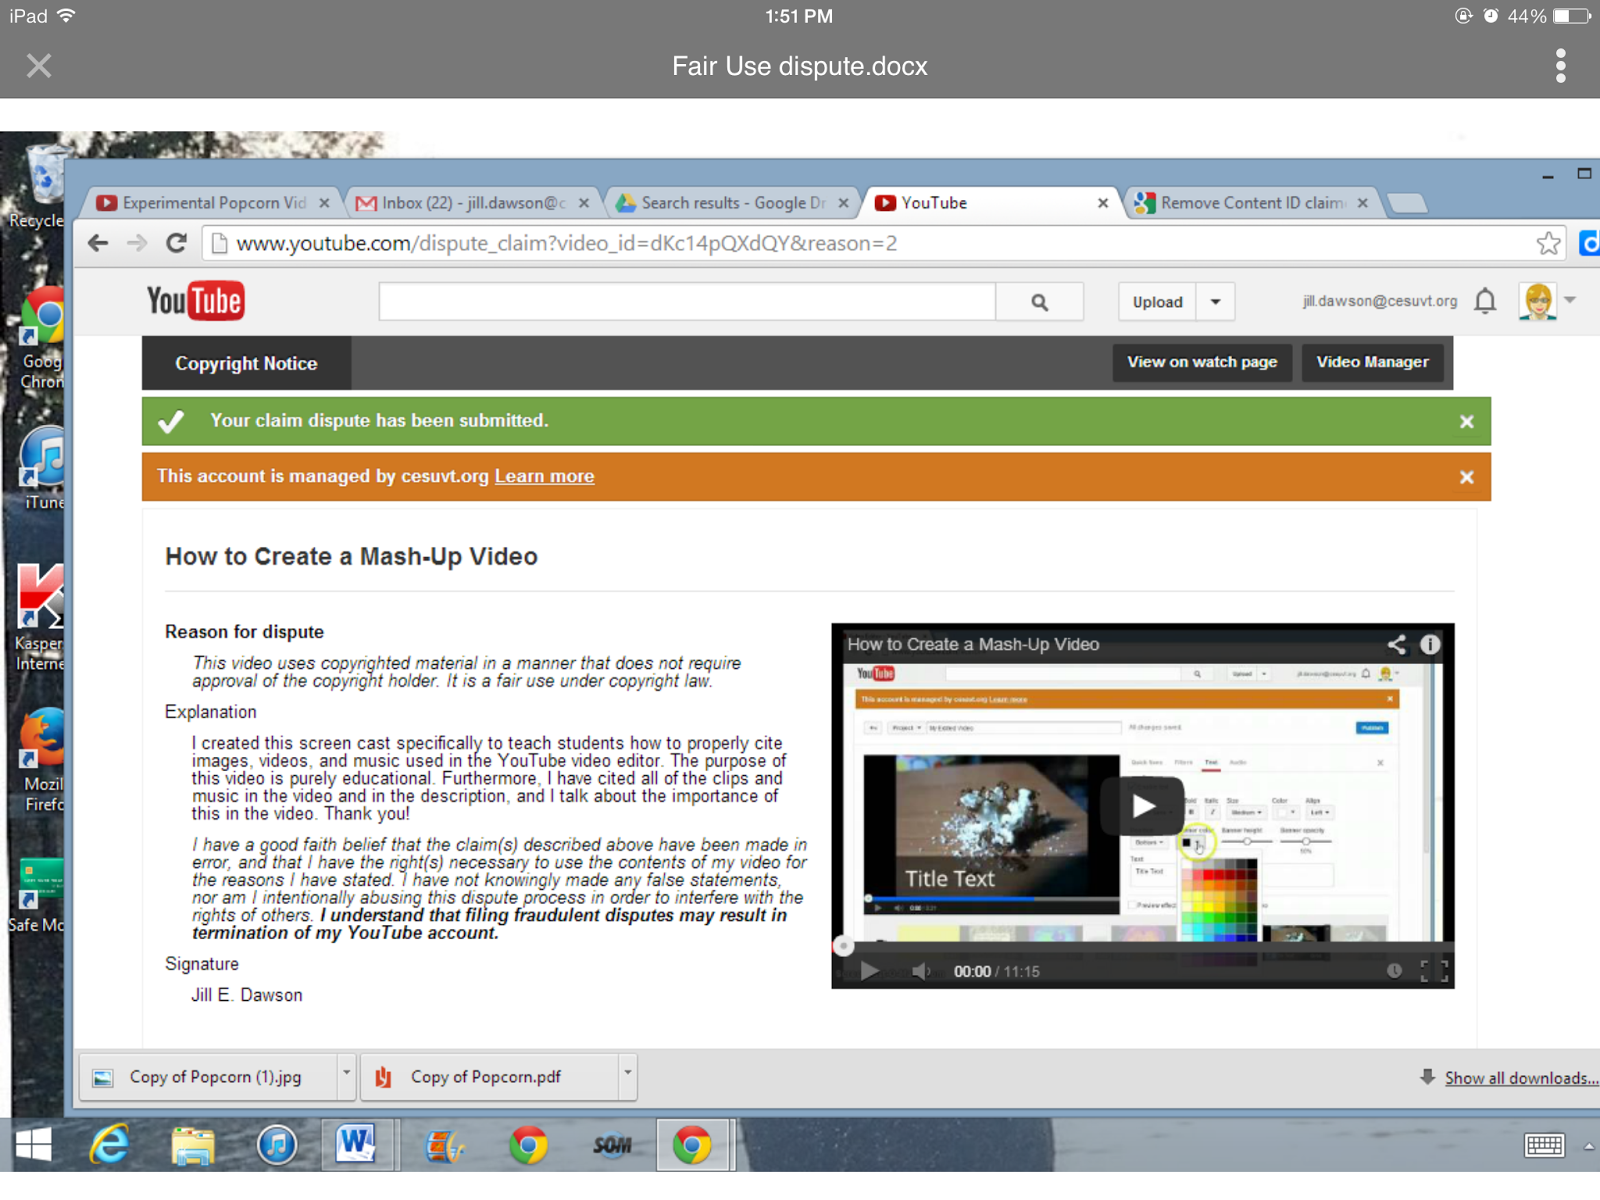Bookmark this page with the star icon
This screenshot has width=1600, height=1200.
click(1548, 243)
